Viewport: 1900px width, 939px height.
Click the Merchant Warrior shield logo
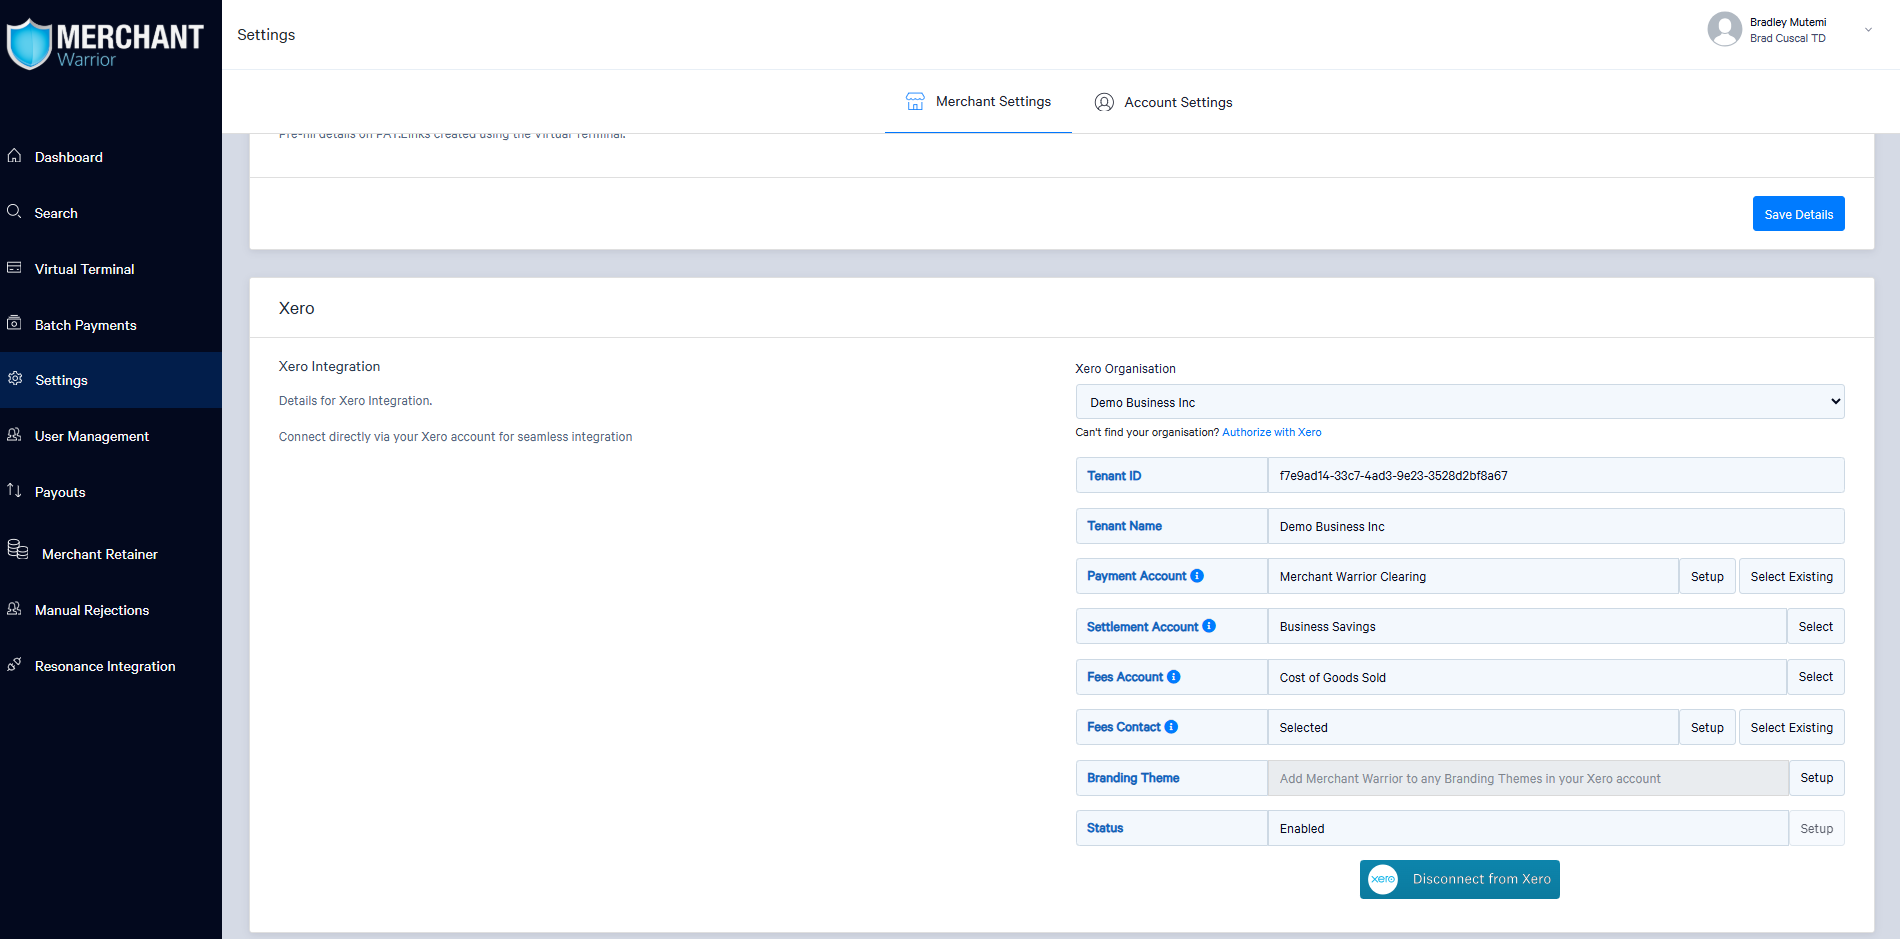tap(29, 44)
